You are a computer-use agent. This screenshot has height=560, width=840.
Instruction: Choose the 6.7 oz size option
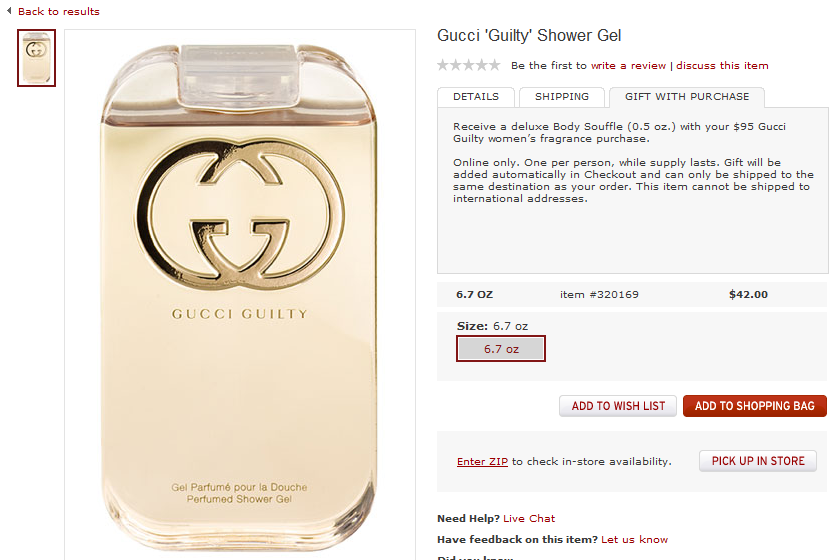[501, 349]
